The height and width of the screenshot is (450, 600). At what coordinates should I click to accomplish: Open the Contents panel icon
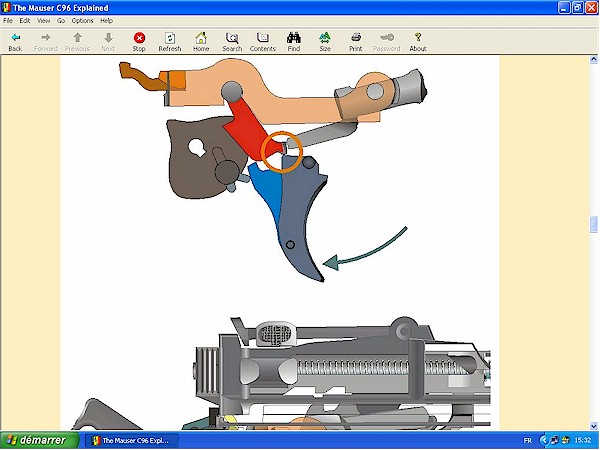coord(262,42)
